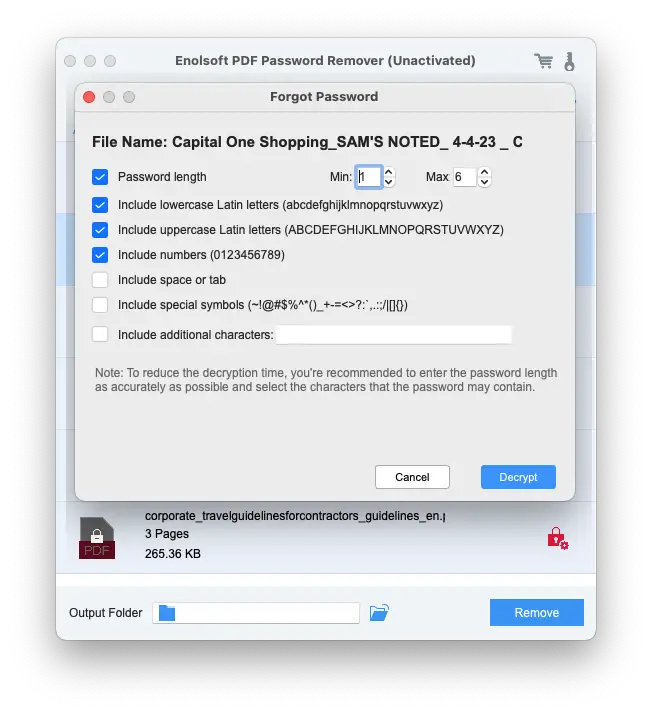Image resolution: width=652 pixels, height=714 pixels.
Task: Open the output folder browse icon
Action: (x=379, y=612)
